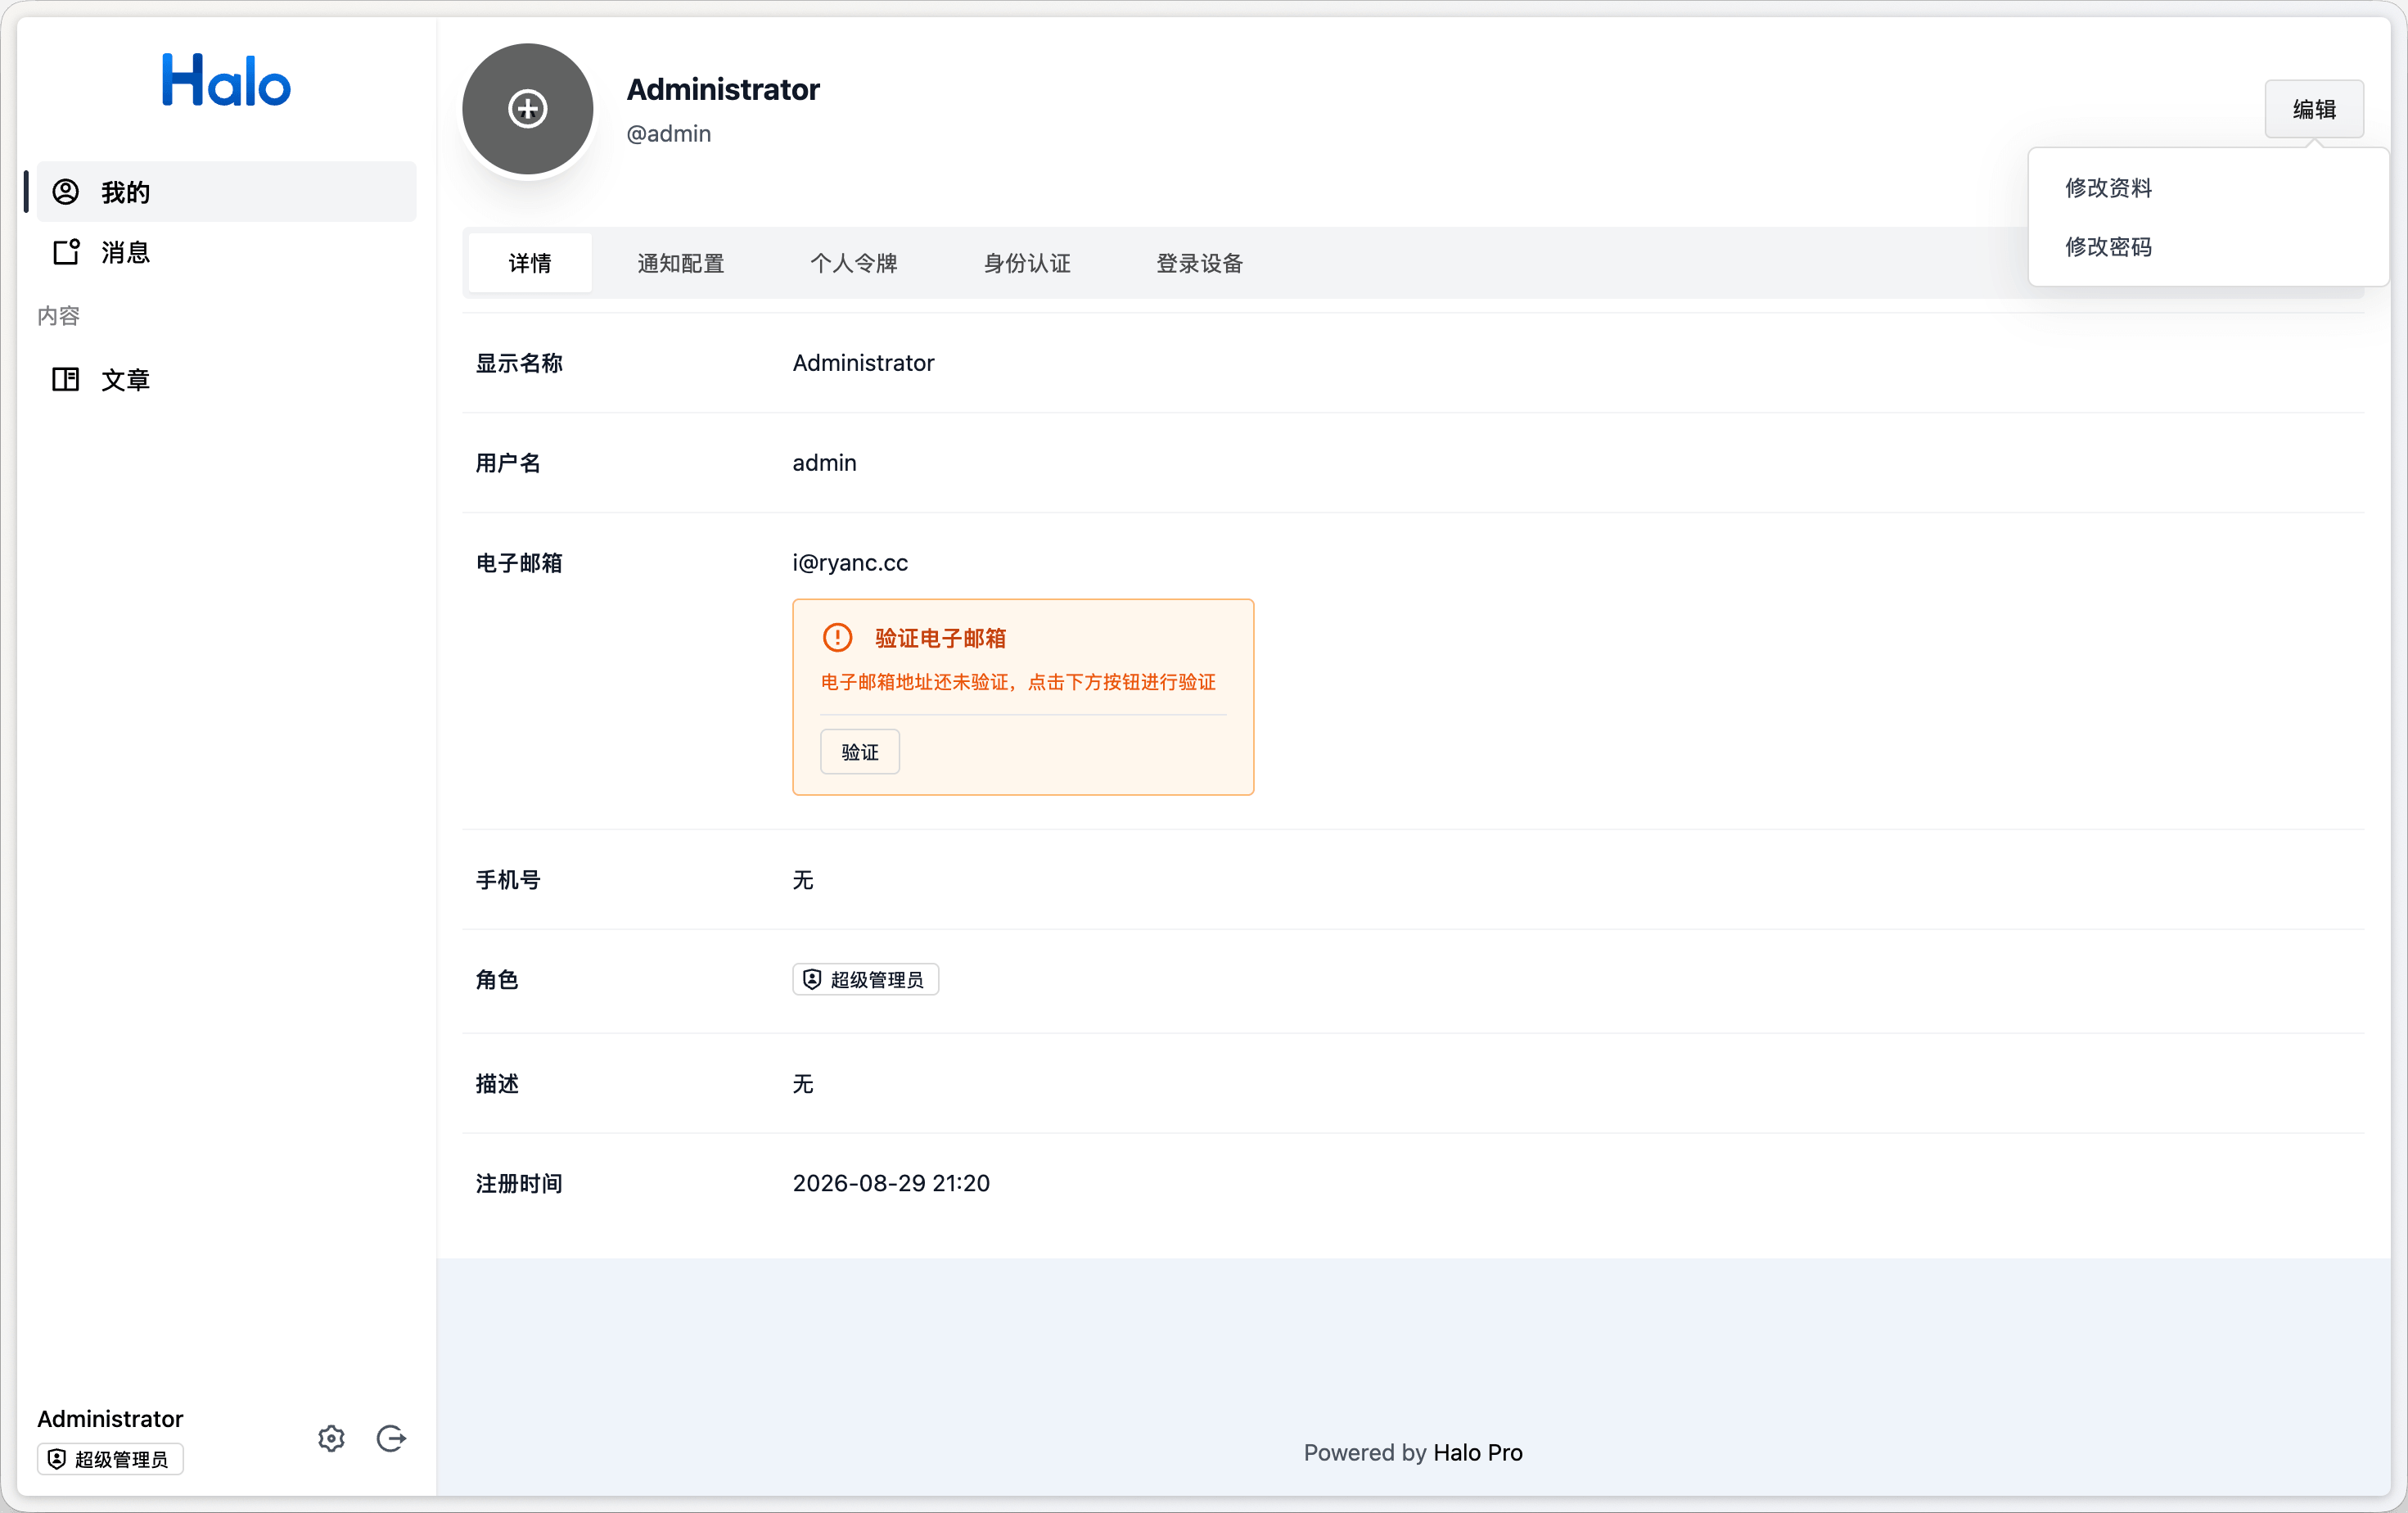This screenshot has width=2408, height=1513.
Task: Click the 超级管理员 badge in sidebar footer
Action: coord(110,1459)
